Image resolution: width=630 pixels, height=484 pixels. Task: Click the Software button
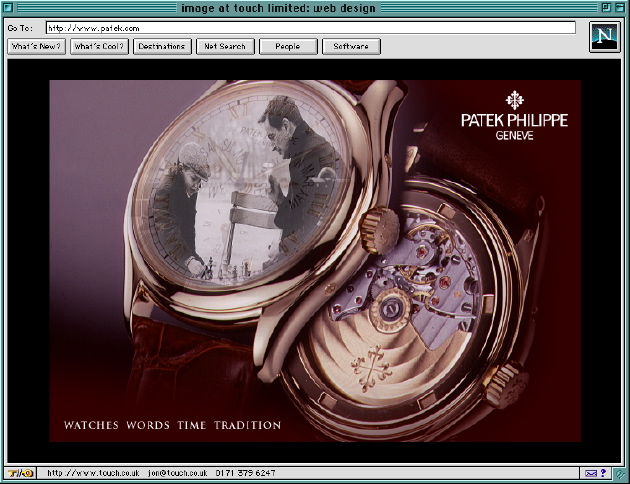[351, 47]
